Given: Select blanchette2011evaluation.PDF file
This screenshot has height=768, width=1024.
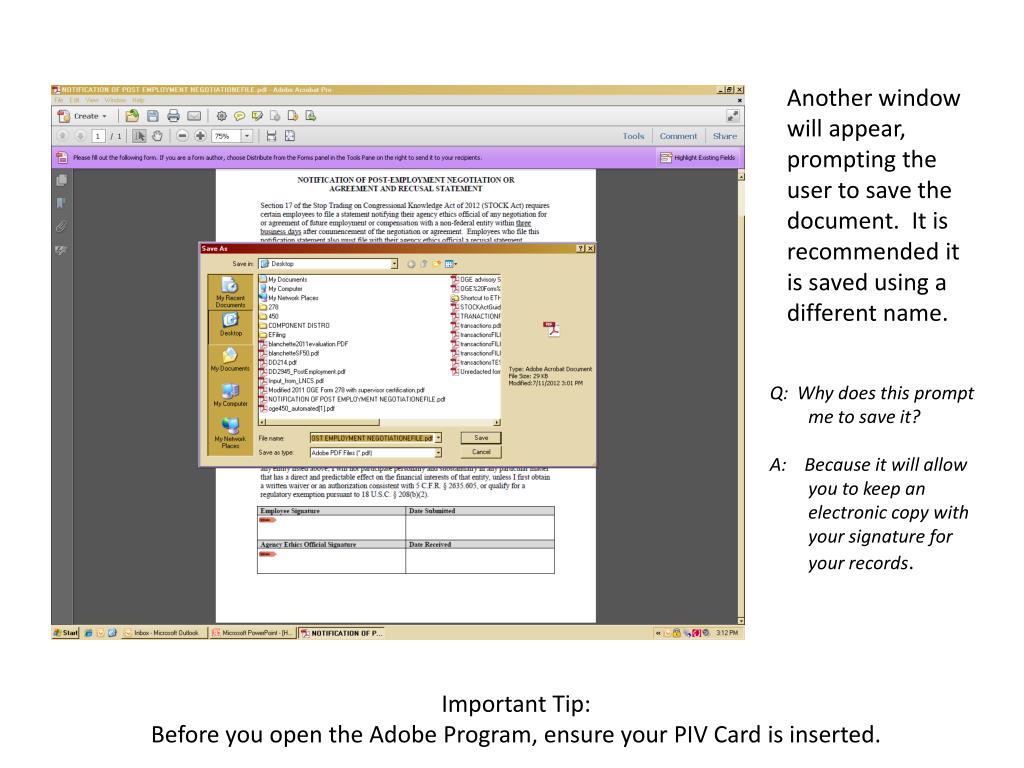Looking at the screenshot, I should [304, 344].
